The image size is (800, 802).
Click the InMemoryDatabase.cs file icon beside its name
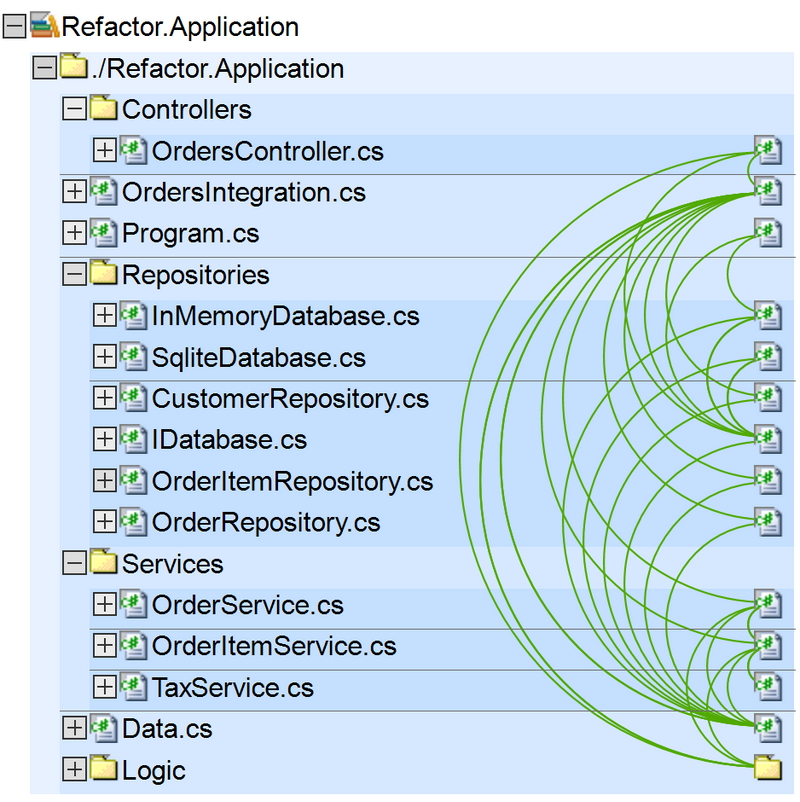click(134, 316)
